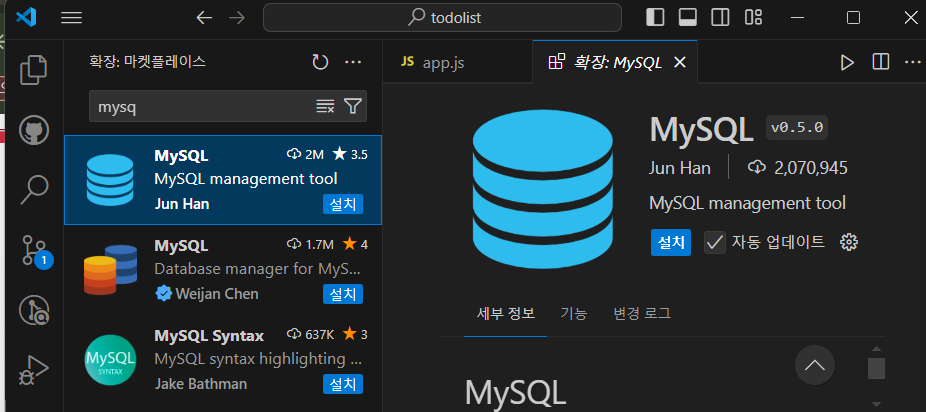Click the large MySQL database logo
926x412 pixels.
click(x=543, y=189)
